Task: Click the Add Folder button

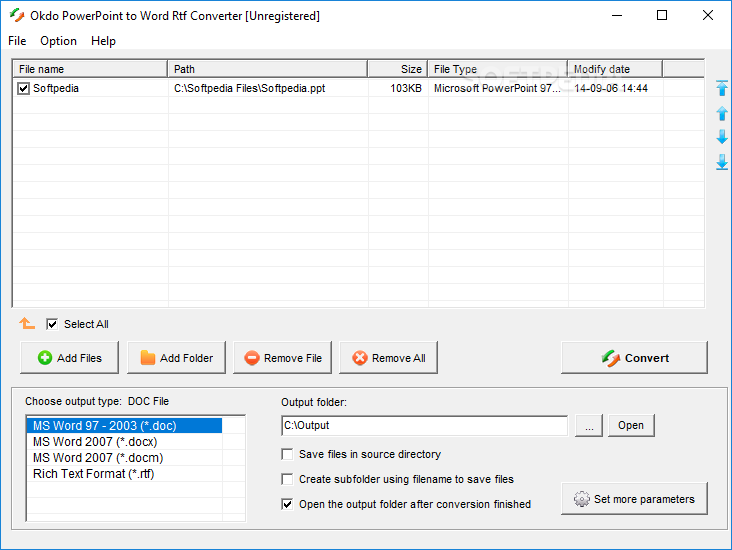Action: 176,358
